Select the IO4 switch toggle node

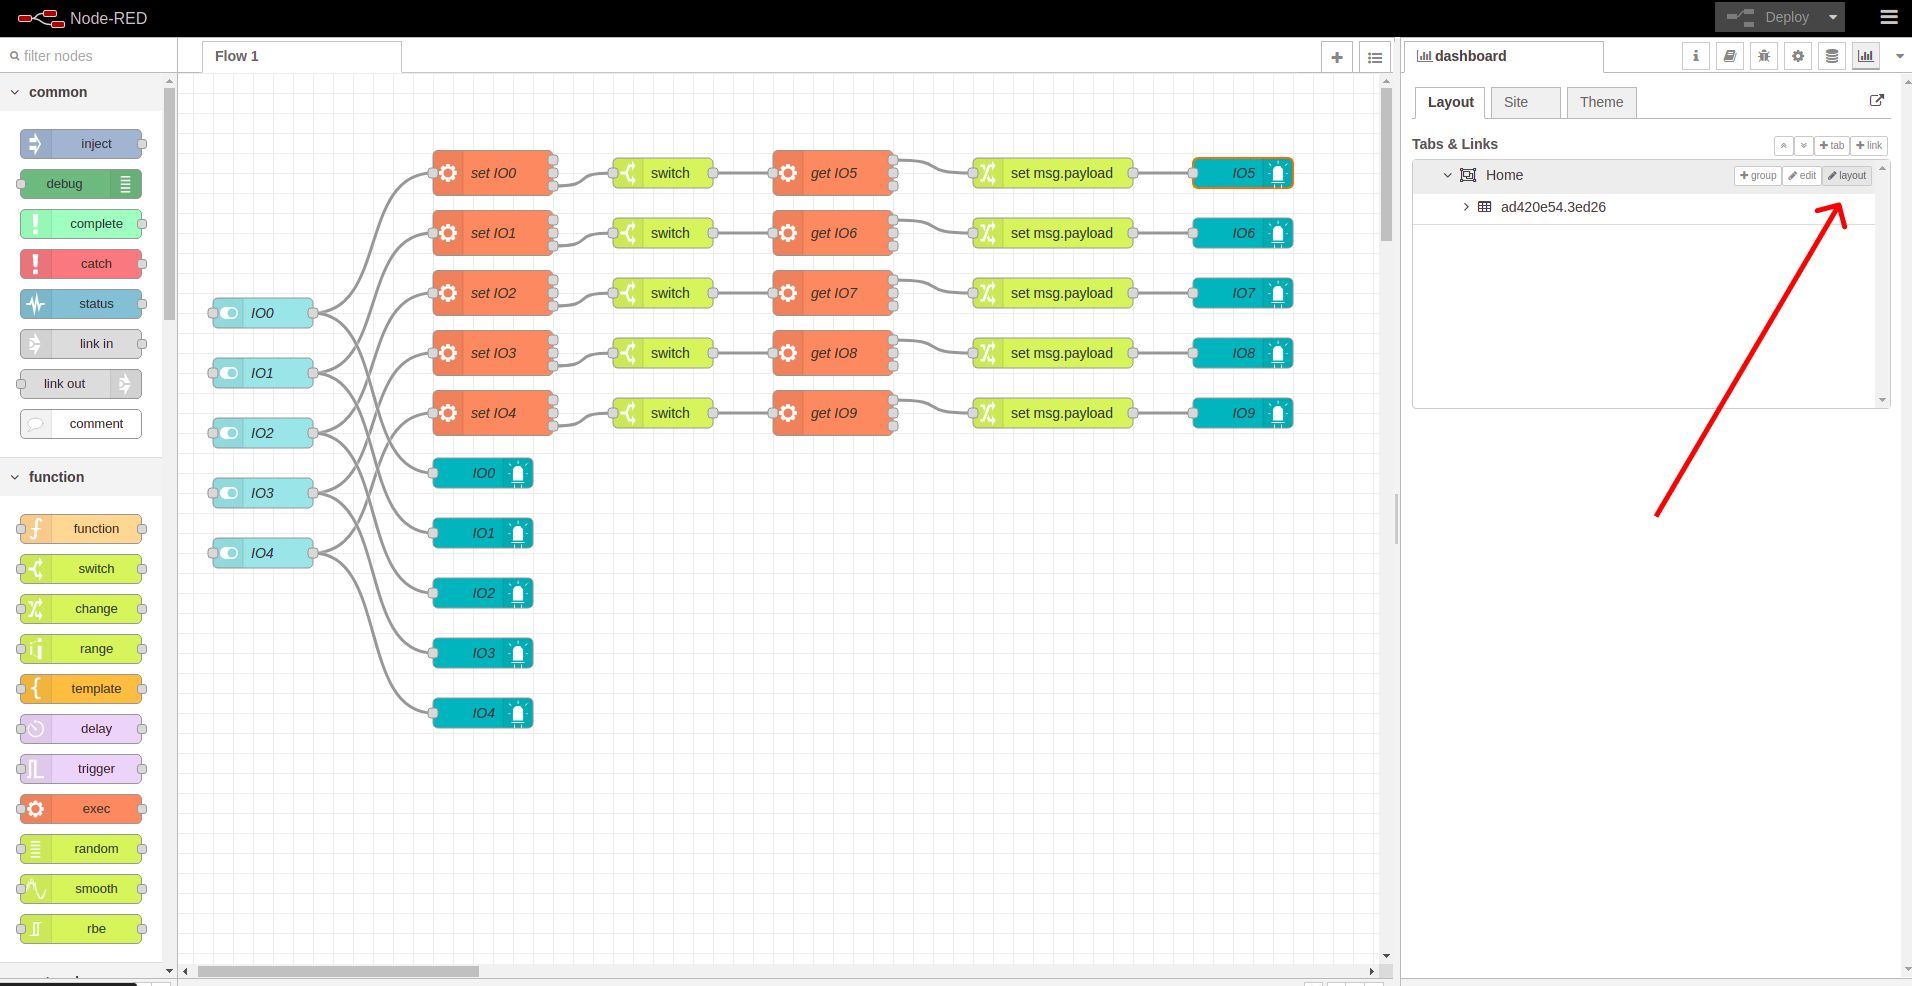coord(262,553)
